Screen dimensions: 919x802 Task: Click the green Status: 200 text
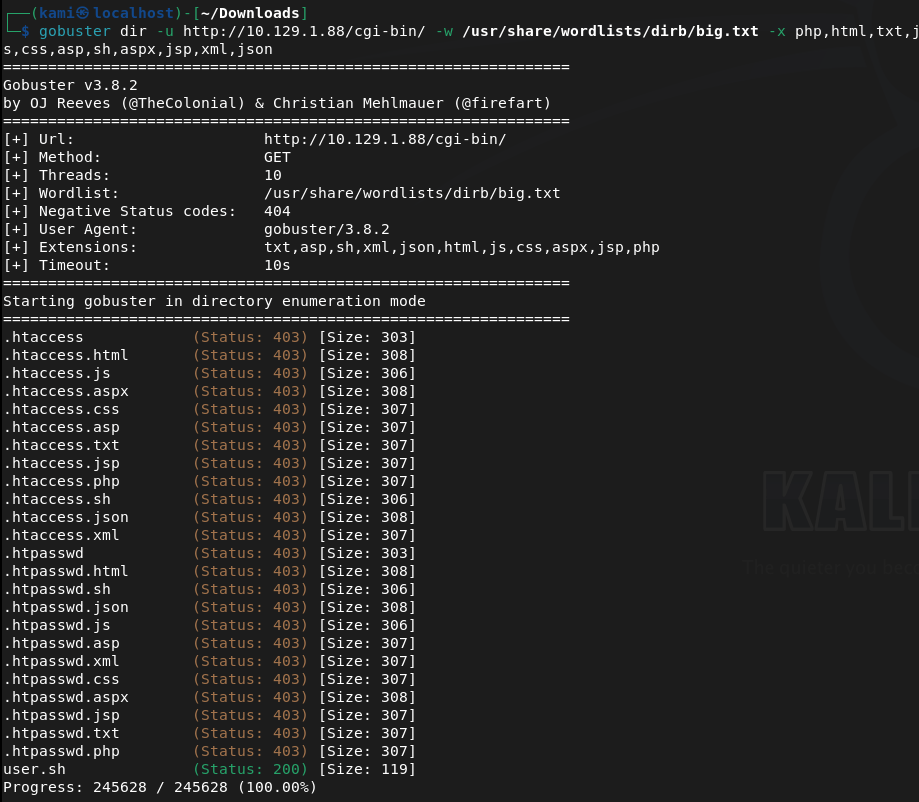click(x=251, y=769)
